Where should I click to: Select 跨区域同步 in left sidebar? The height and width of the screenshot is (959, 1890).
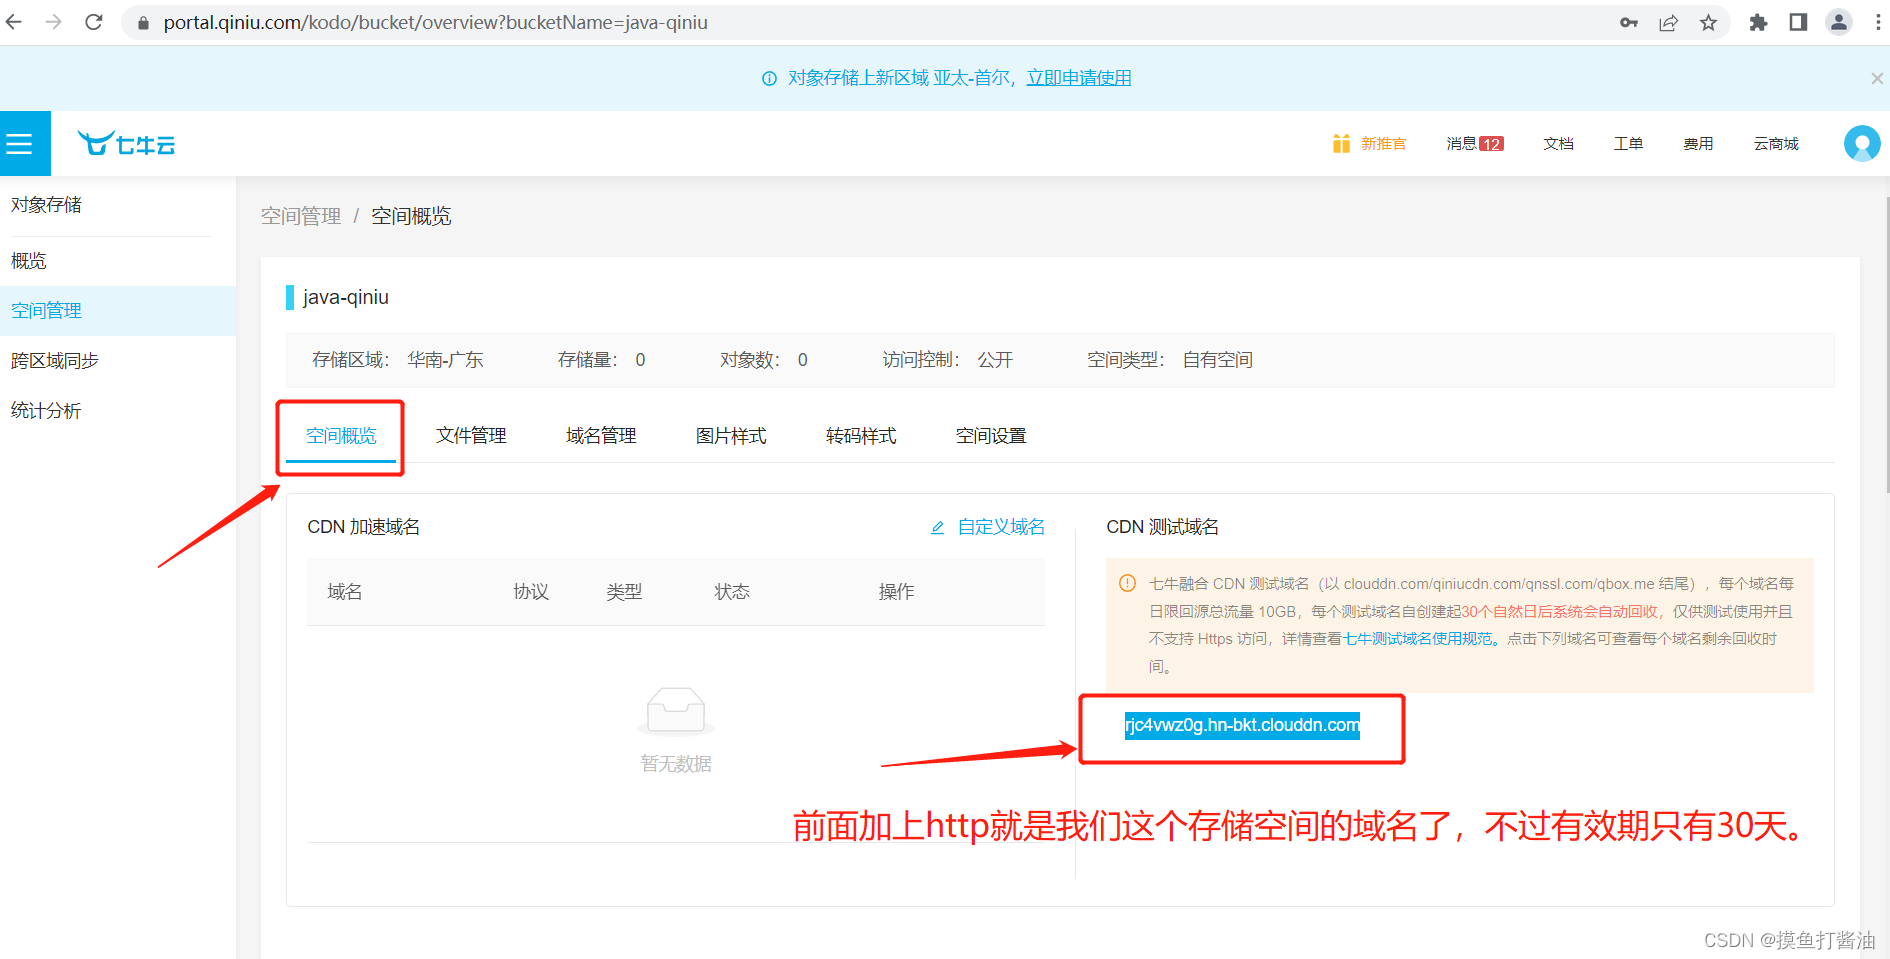point(118,361)
